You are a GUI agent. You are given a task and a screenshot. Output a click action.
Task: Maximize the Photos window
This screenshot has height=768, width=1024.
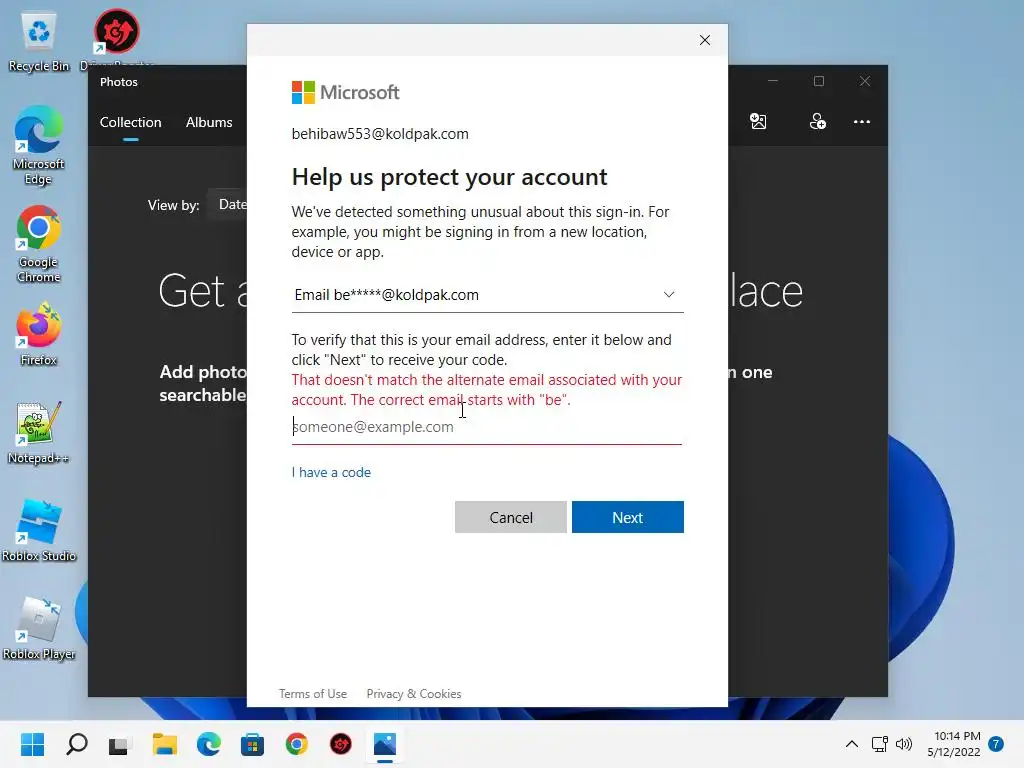(819, 81)
